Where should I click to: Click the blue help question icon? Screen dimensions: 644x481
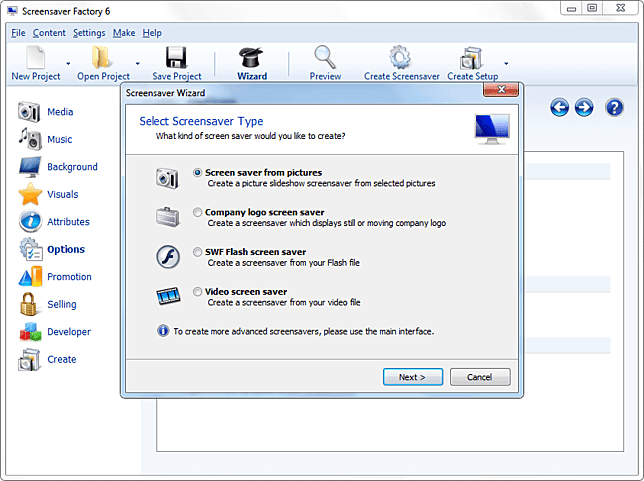pyautogui.click(x=614, y=108)
